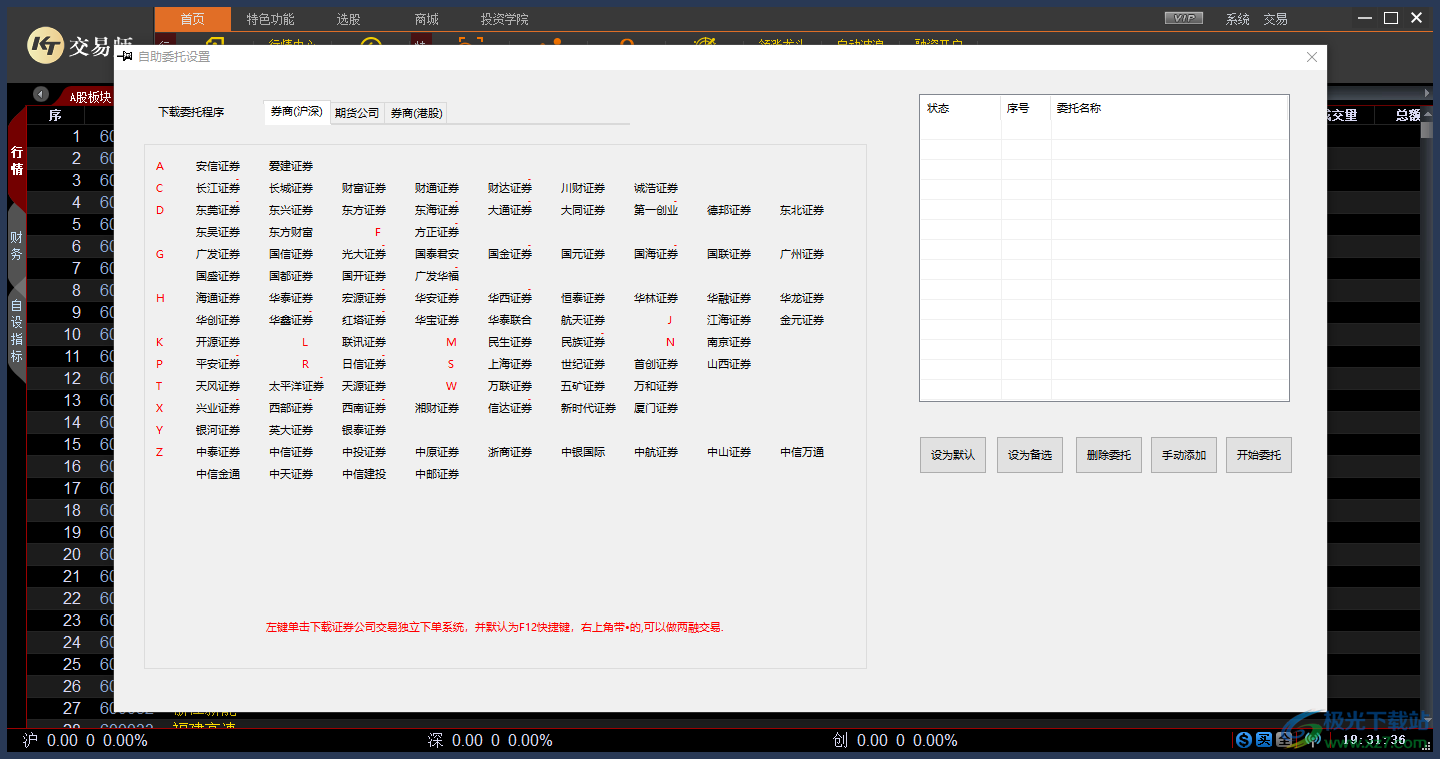Select 长江证券 broker link

pos(218,188)
